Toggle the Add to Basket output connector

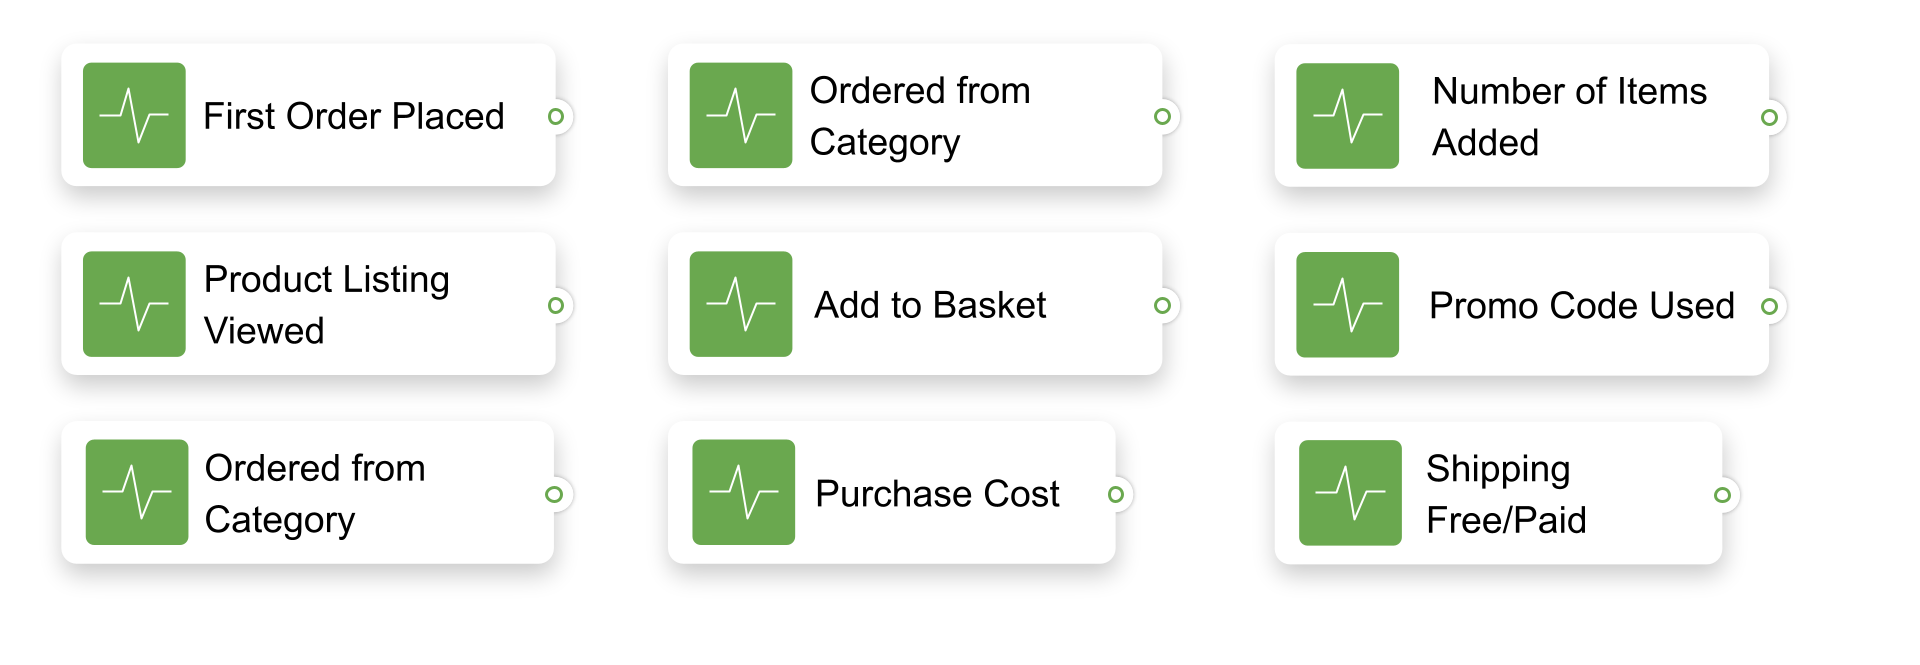pos(1163,305)
